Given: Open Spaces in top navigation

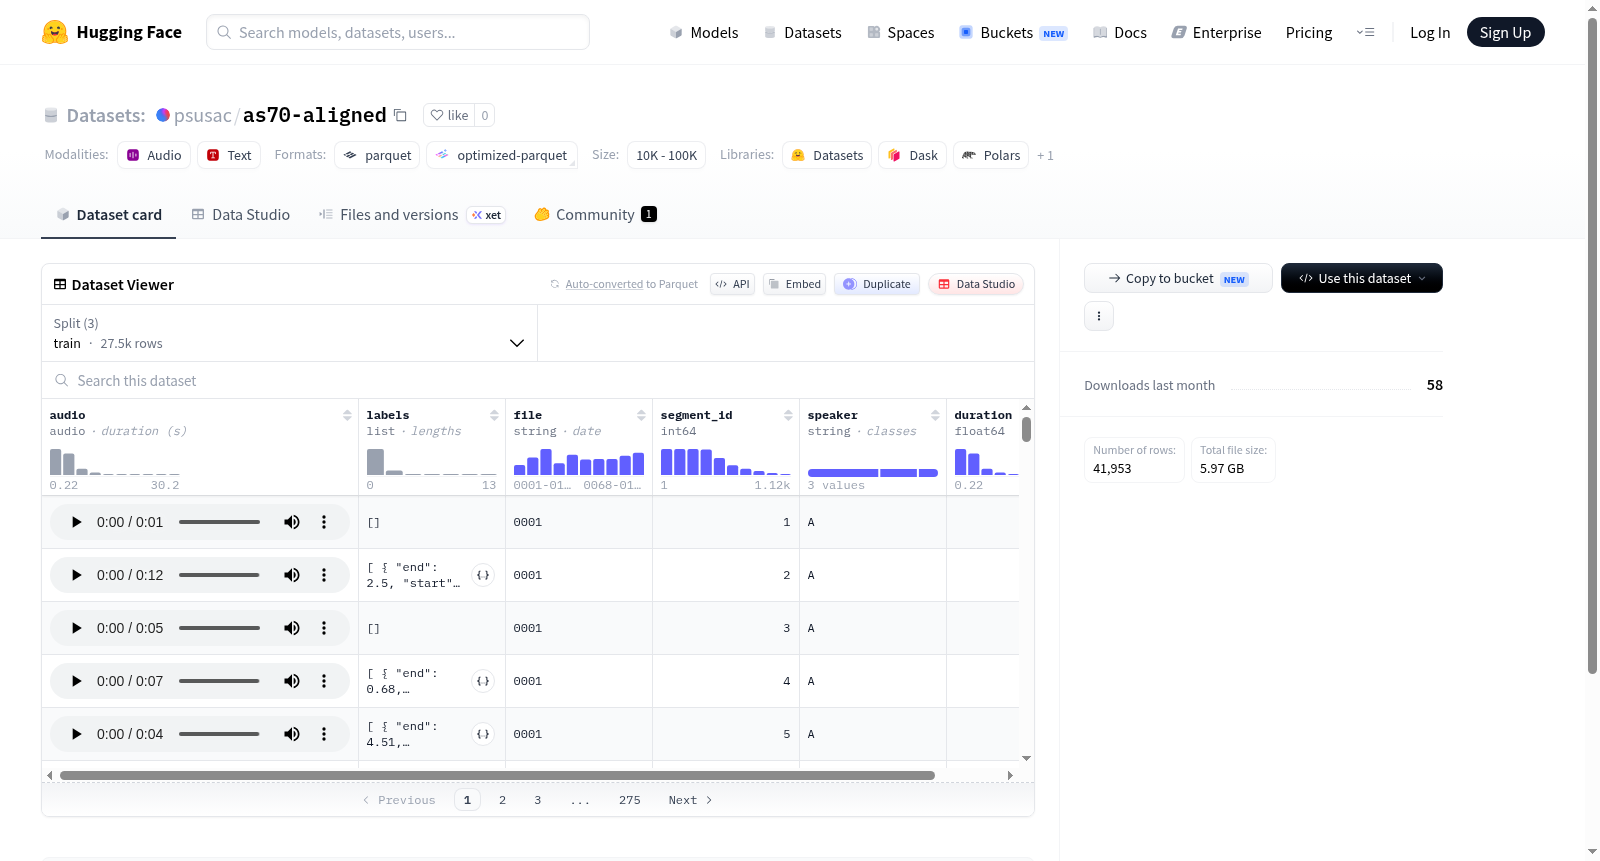Looking at the screenshot, I should pyautogui.click(x=901, y=33).
